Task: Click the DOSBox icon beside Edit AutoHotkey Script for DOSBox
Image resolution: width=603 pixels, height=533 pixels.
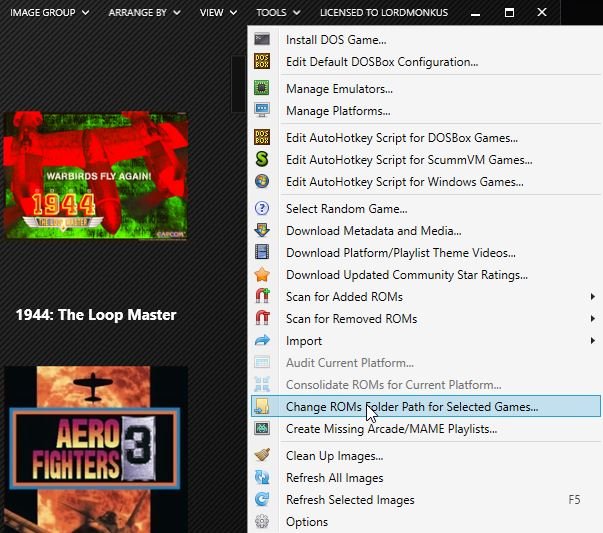Action: [x=262, y=137]
